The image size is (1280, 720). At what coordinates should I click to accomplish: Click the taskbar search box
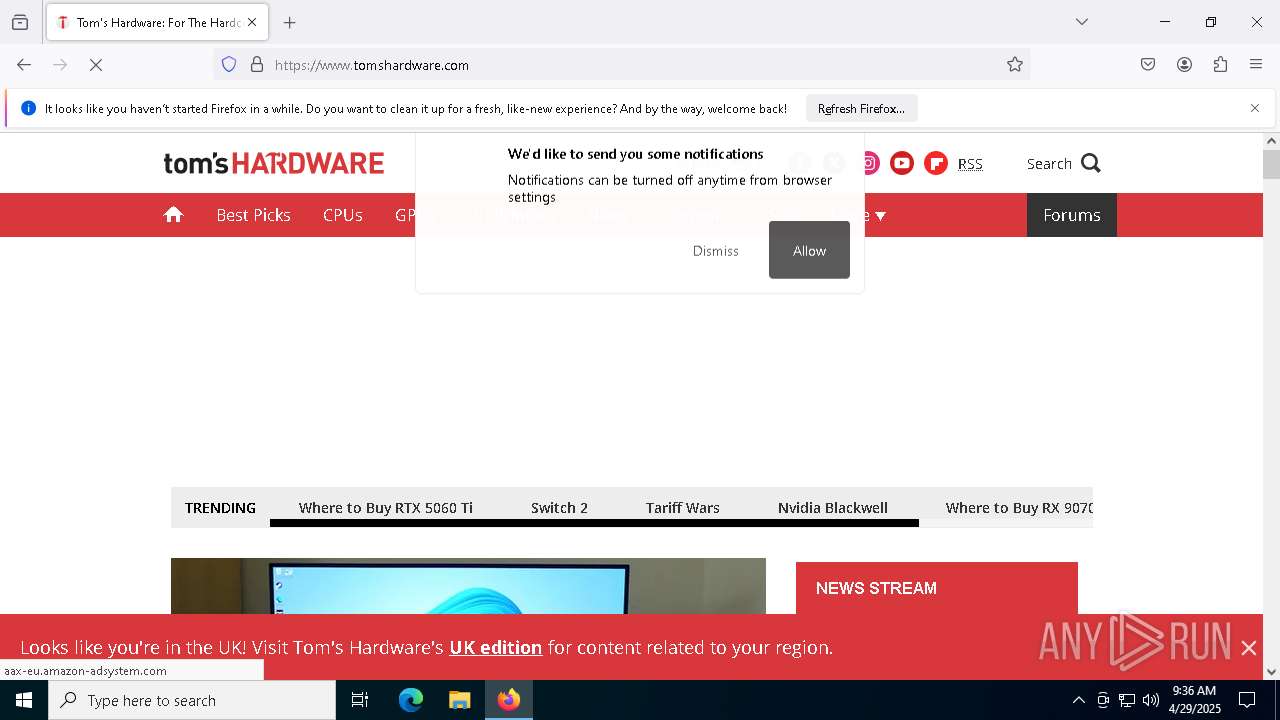click(x=192, y=700)
